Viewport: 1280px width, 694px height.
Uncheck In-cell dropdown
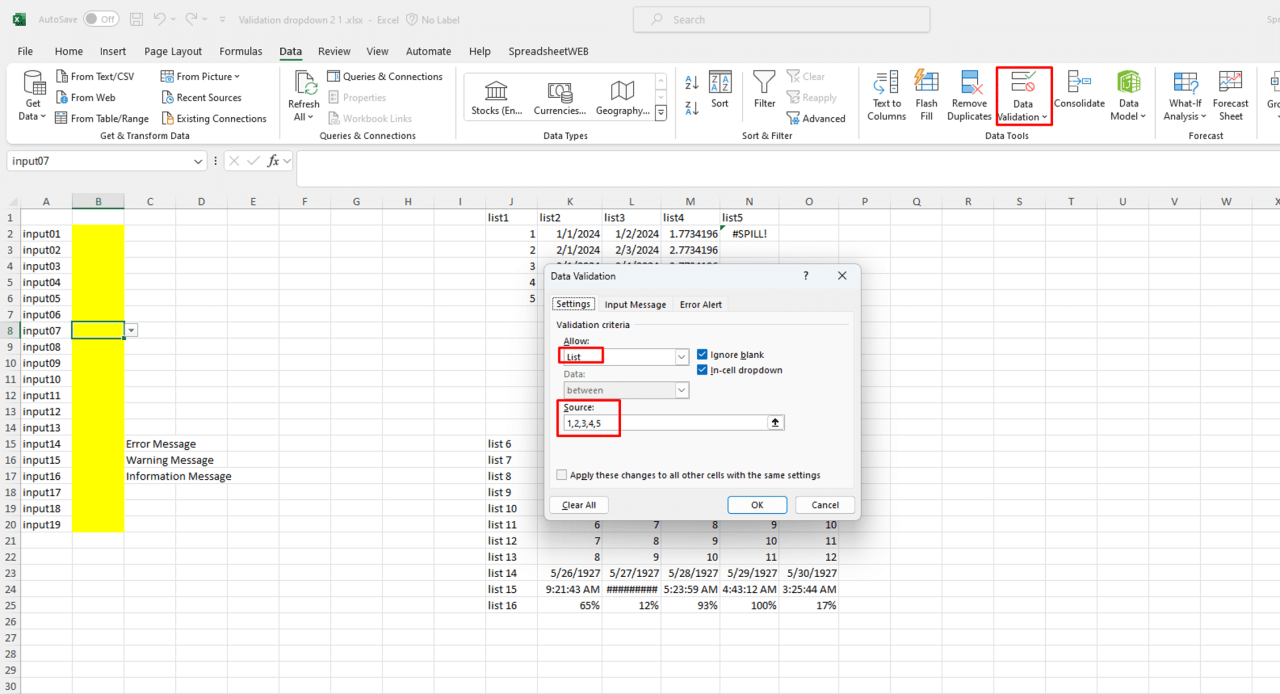click(702, 370)
